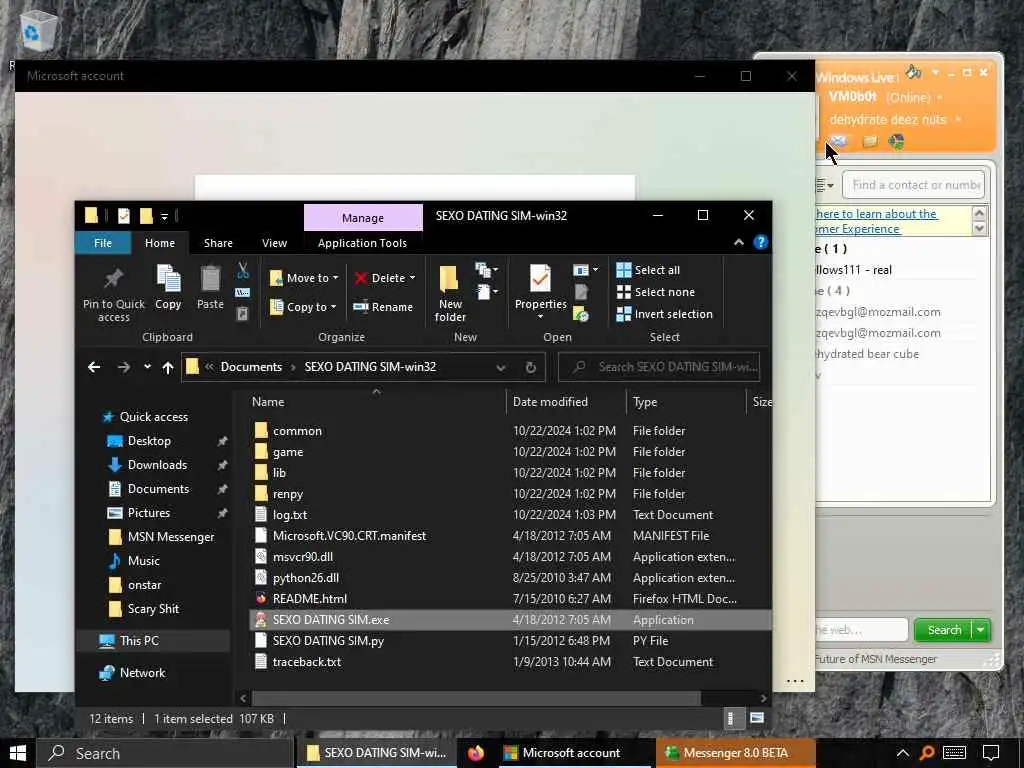Screen dimensions: 1024x768
Task: Click the Find a contact input field
Action: point(914,185)
